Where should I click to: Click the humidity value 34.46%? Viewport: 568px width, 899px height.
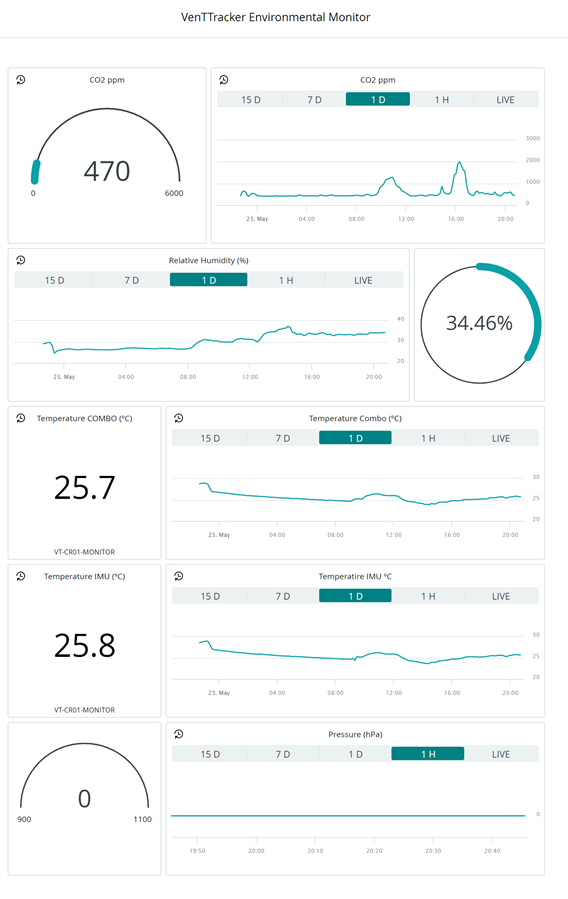[479, 323]
